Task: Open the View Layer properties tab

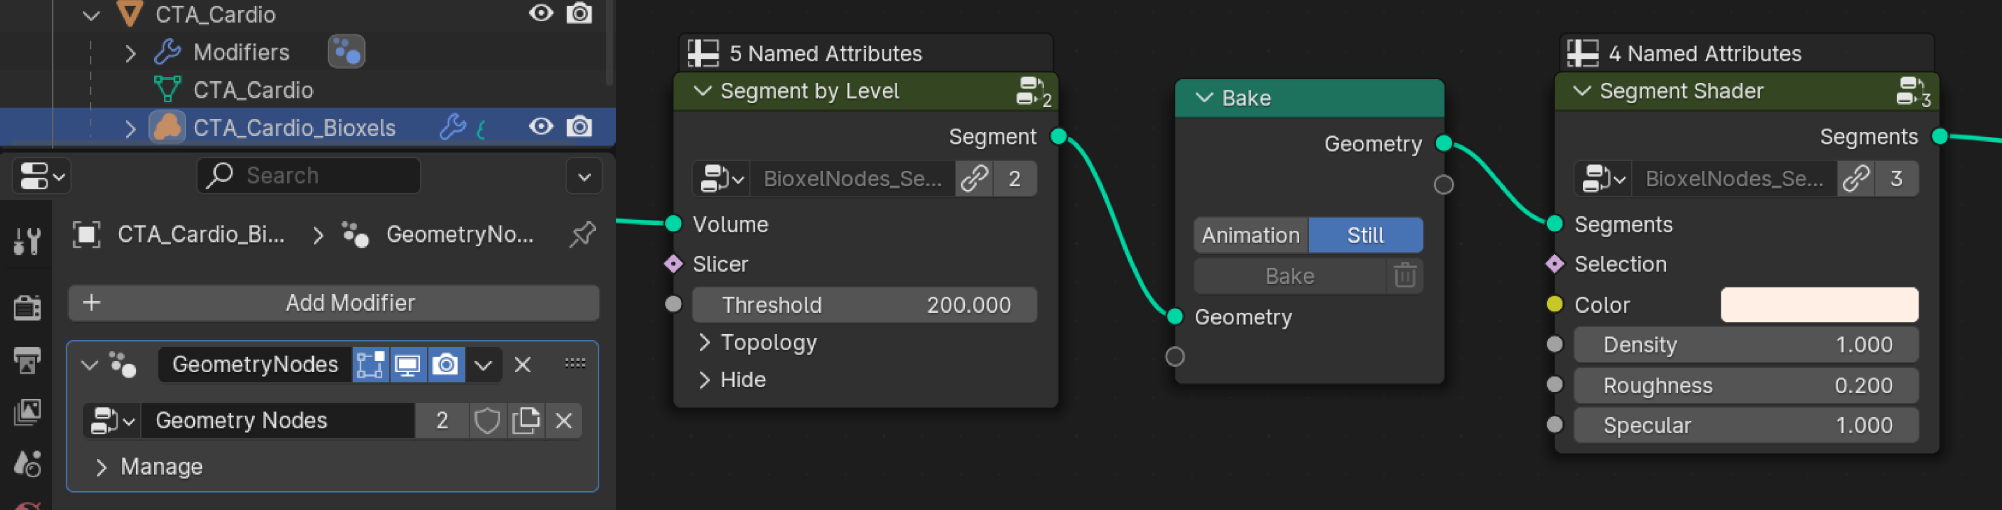Action: click(27, 412)
